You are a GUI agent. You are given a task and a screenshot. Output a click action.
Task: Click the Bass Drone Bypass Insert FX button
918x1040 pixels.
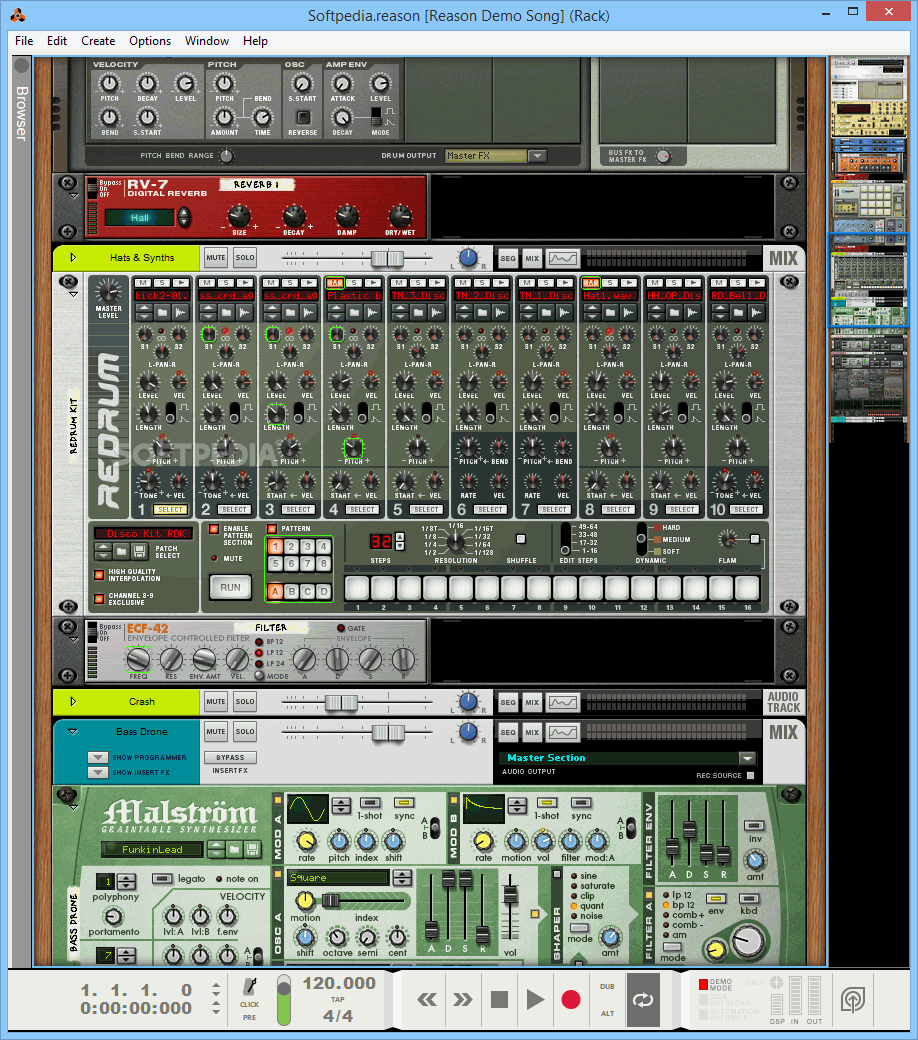pos(230,757)
